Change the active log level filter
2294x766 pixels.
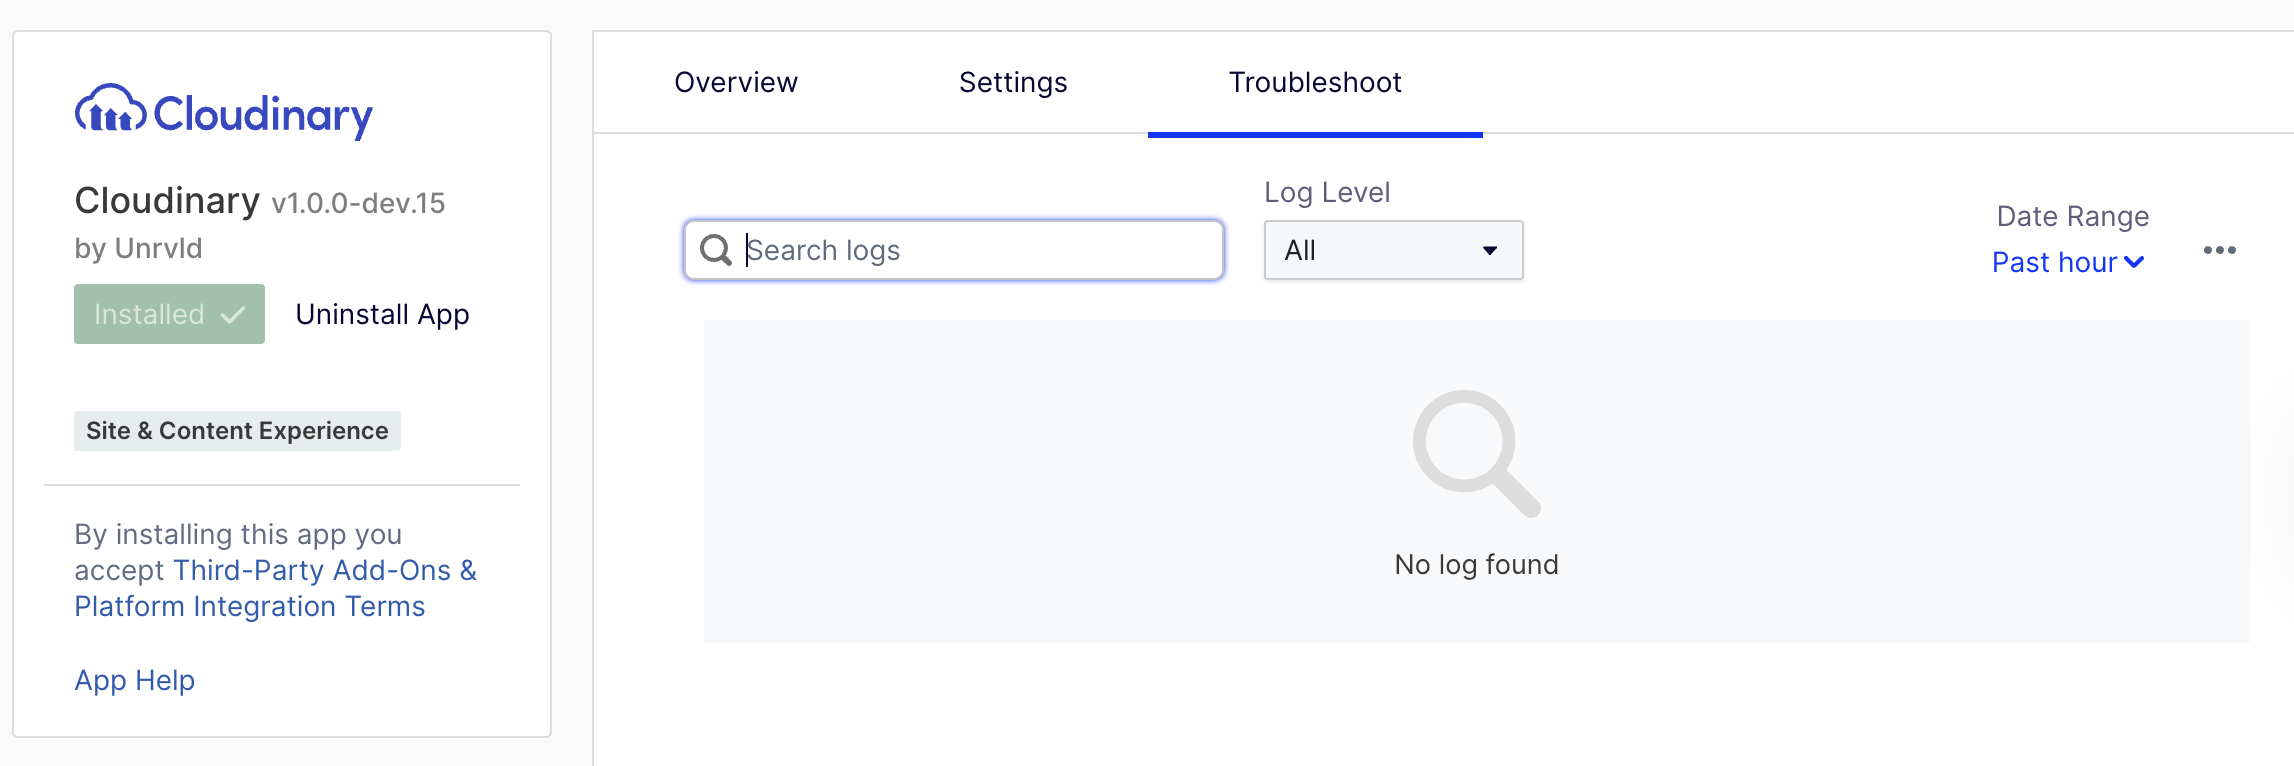point(1392,250)
